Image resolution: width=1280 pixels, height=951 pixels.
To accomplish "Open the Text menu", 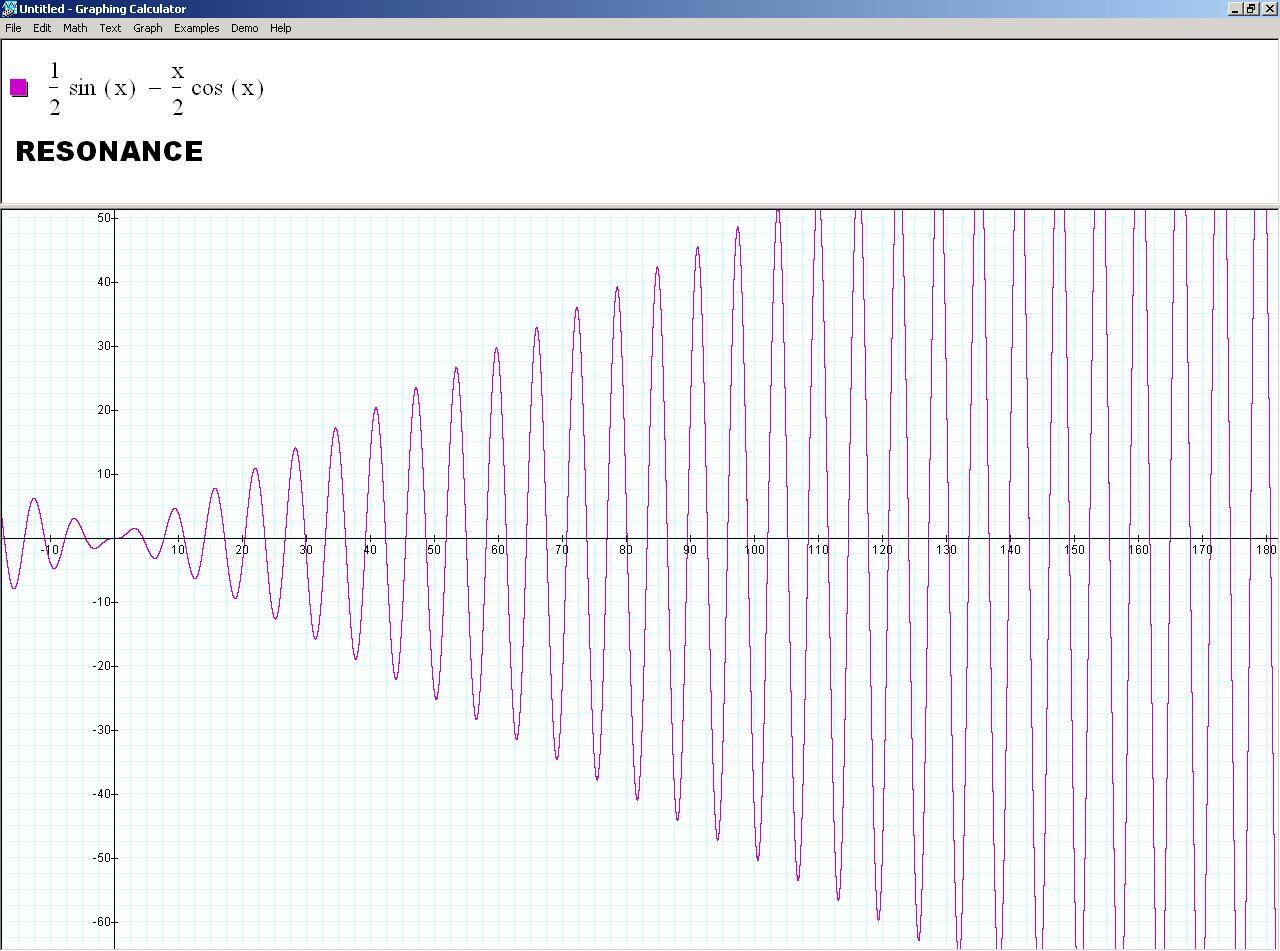I will [x=110, y=28].
